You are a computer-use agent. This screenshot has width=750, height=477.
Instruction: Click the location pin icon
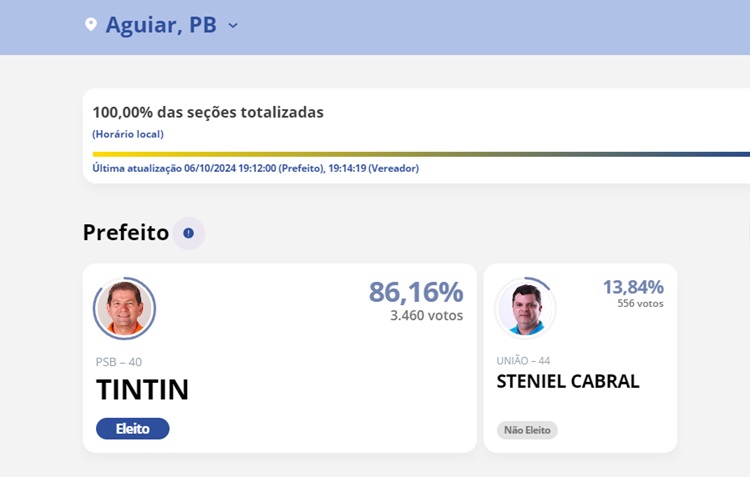91,25
